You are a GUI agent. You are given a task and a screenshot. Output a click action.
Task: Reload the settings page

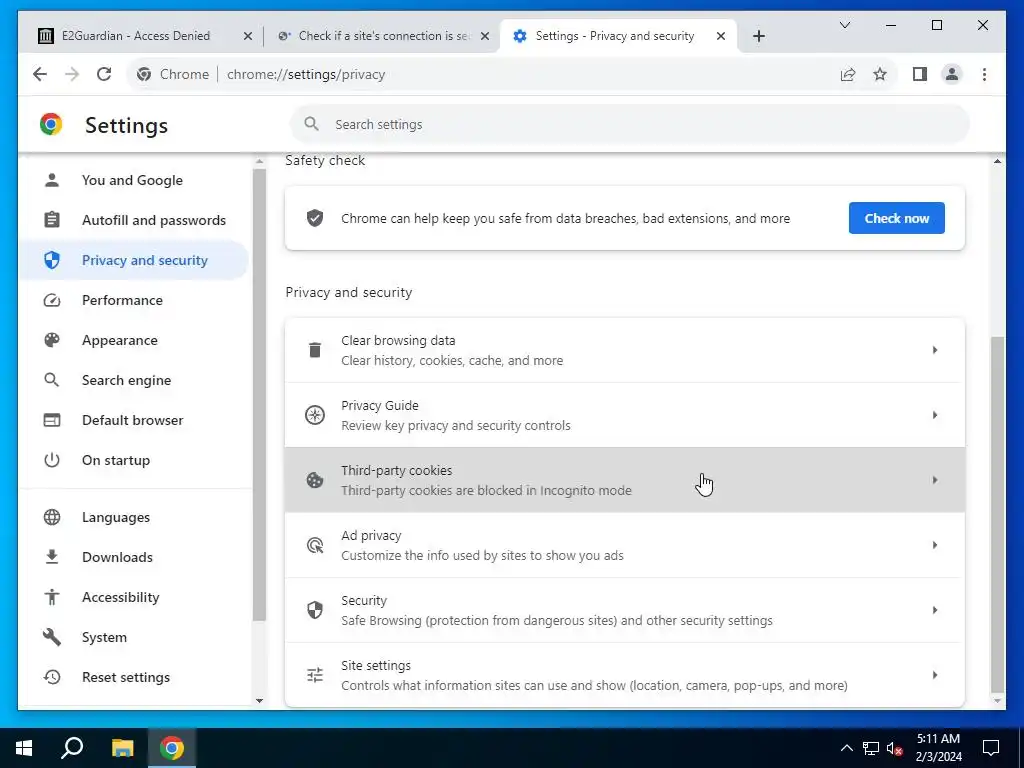[x=104, y=74]
